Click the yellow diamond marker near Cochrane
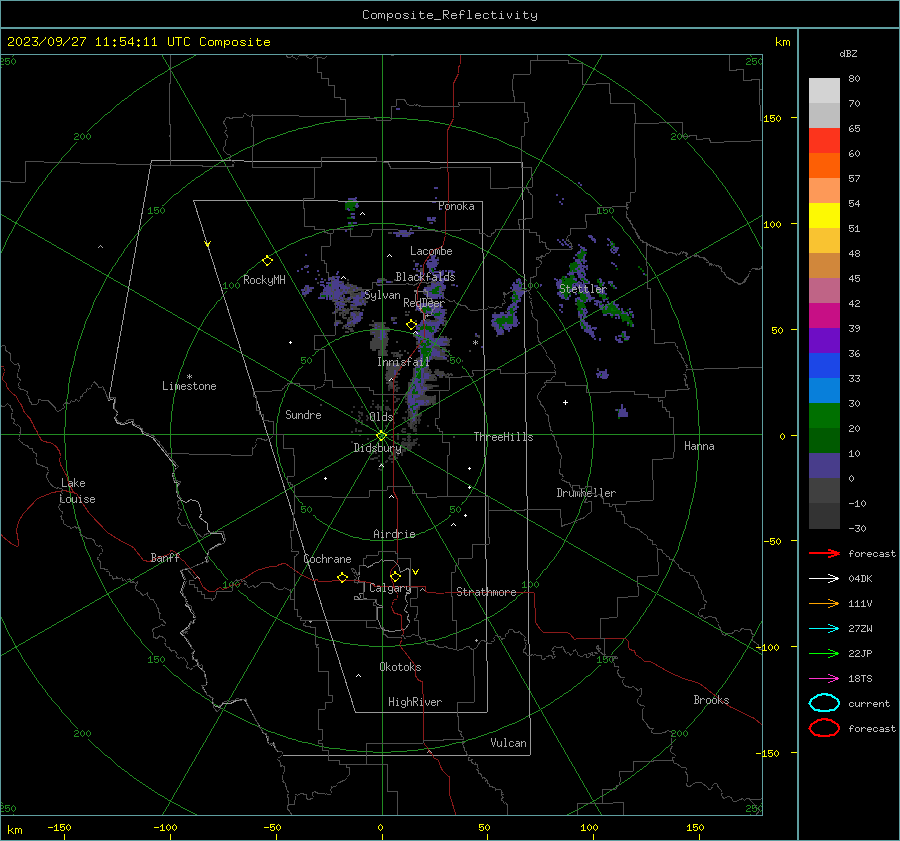Viewport: 900px width, 841px height. (x=342, y=577)
